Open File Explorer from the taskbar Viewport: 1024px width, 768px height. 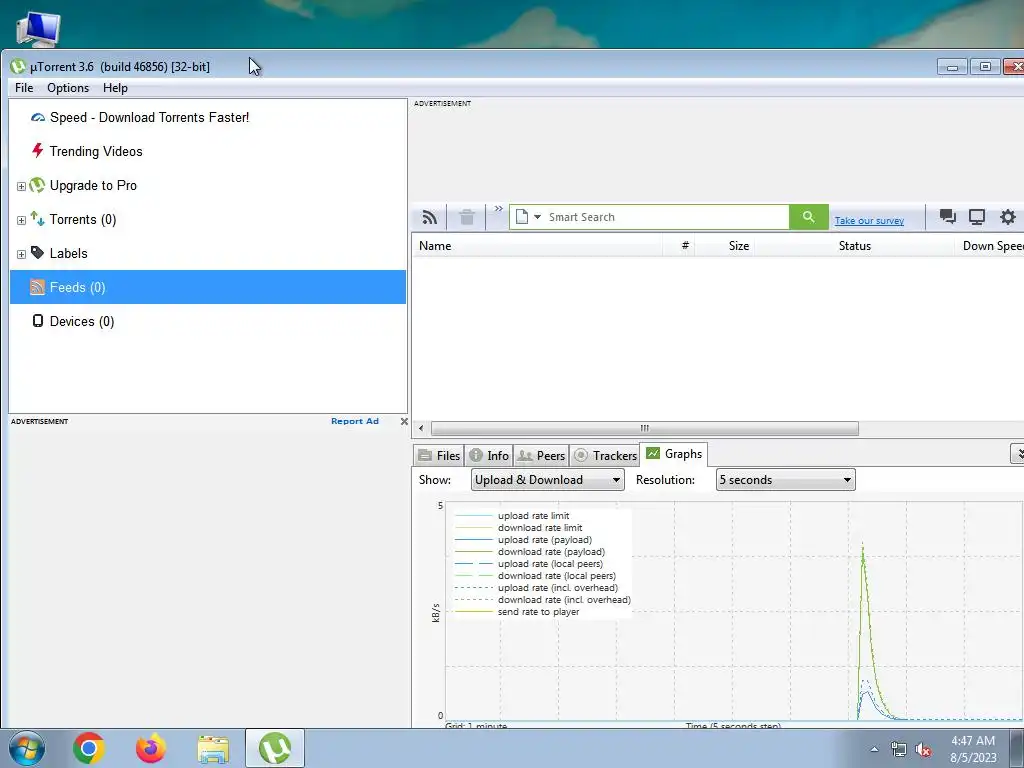(x=213, y=749)
